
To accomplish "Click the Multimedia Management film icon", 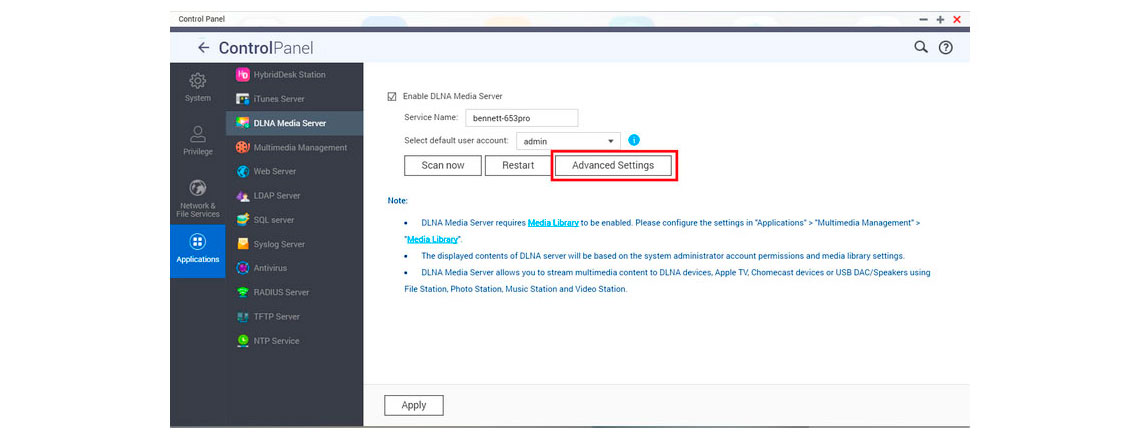I will click(243, 147).
